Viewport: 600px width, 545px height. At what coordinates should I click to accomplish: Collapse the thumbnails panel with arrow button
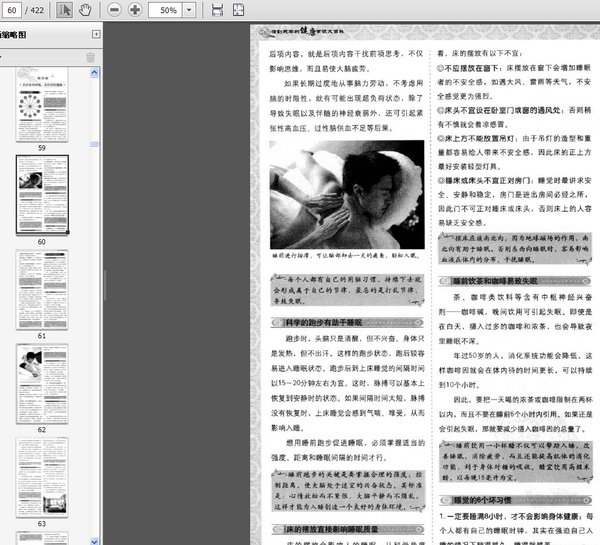pos(96,34)
